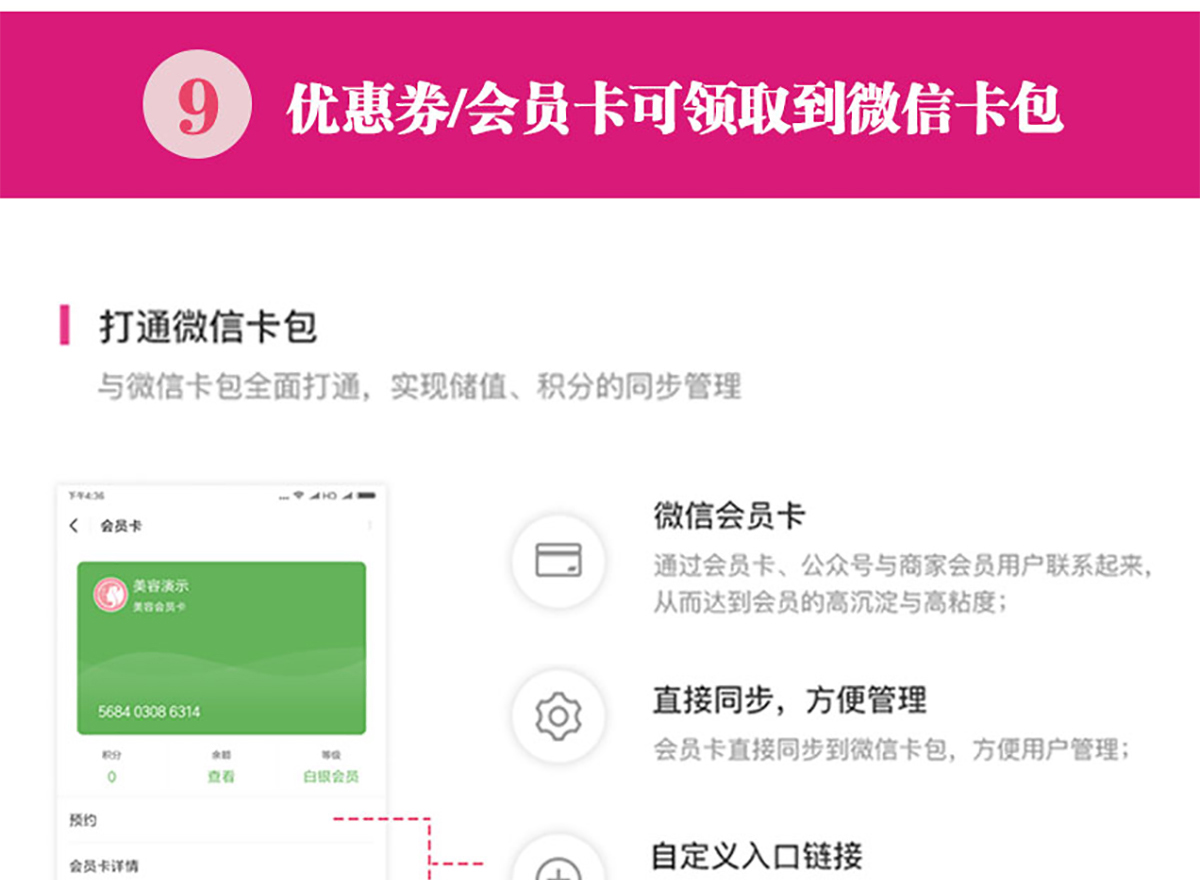Click the 美容演示 round logo on card
The image size is (1200, 880).
(110, 595)
